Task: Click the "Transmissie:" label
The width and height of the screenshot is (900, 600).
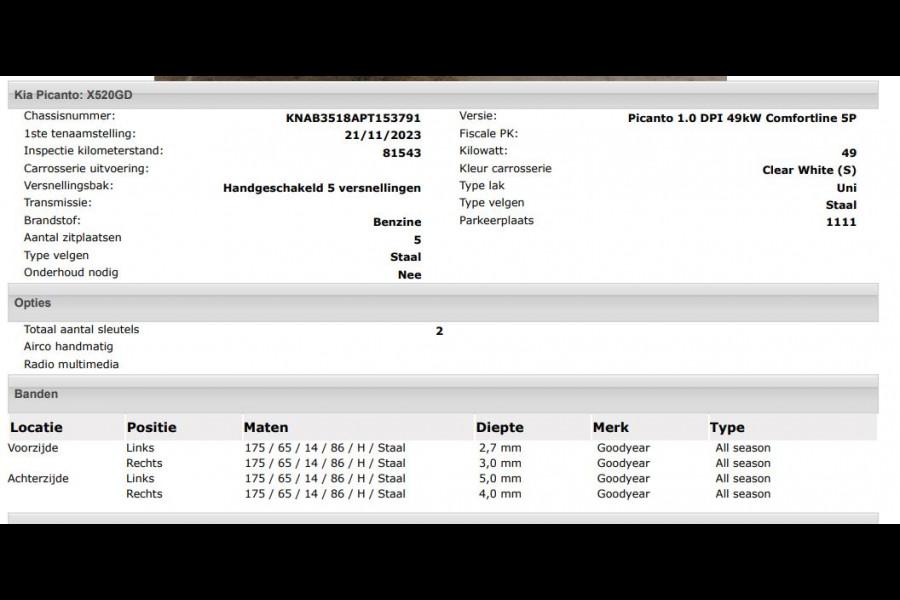Action: (57, 202)
